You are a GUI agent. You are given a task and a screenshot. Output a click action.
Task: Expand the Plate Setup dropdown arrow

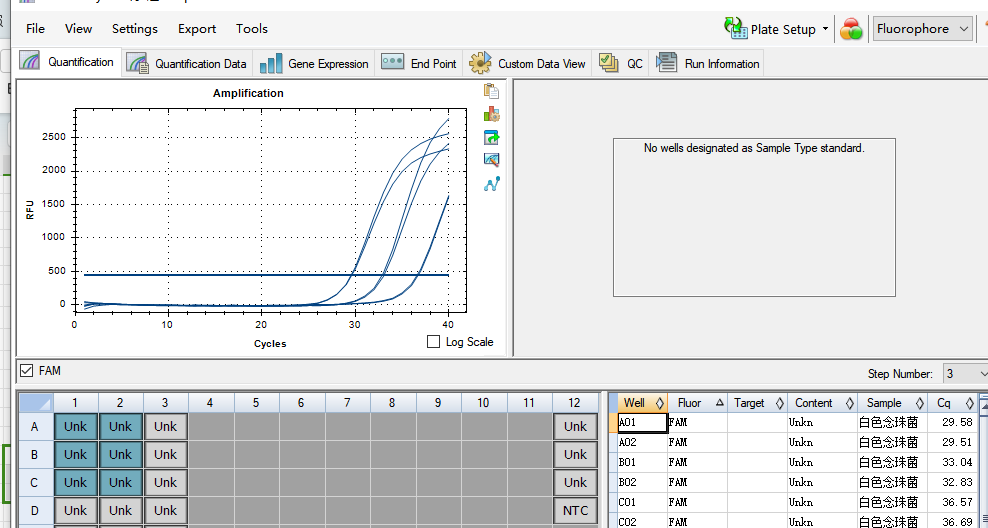pyautogui.click(x=825, y=29)
